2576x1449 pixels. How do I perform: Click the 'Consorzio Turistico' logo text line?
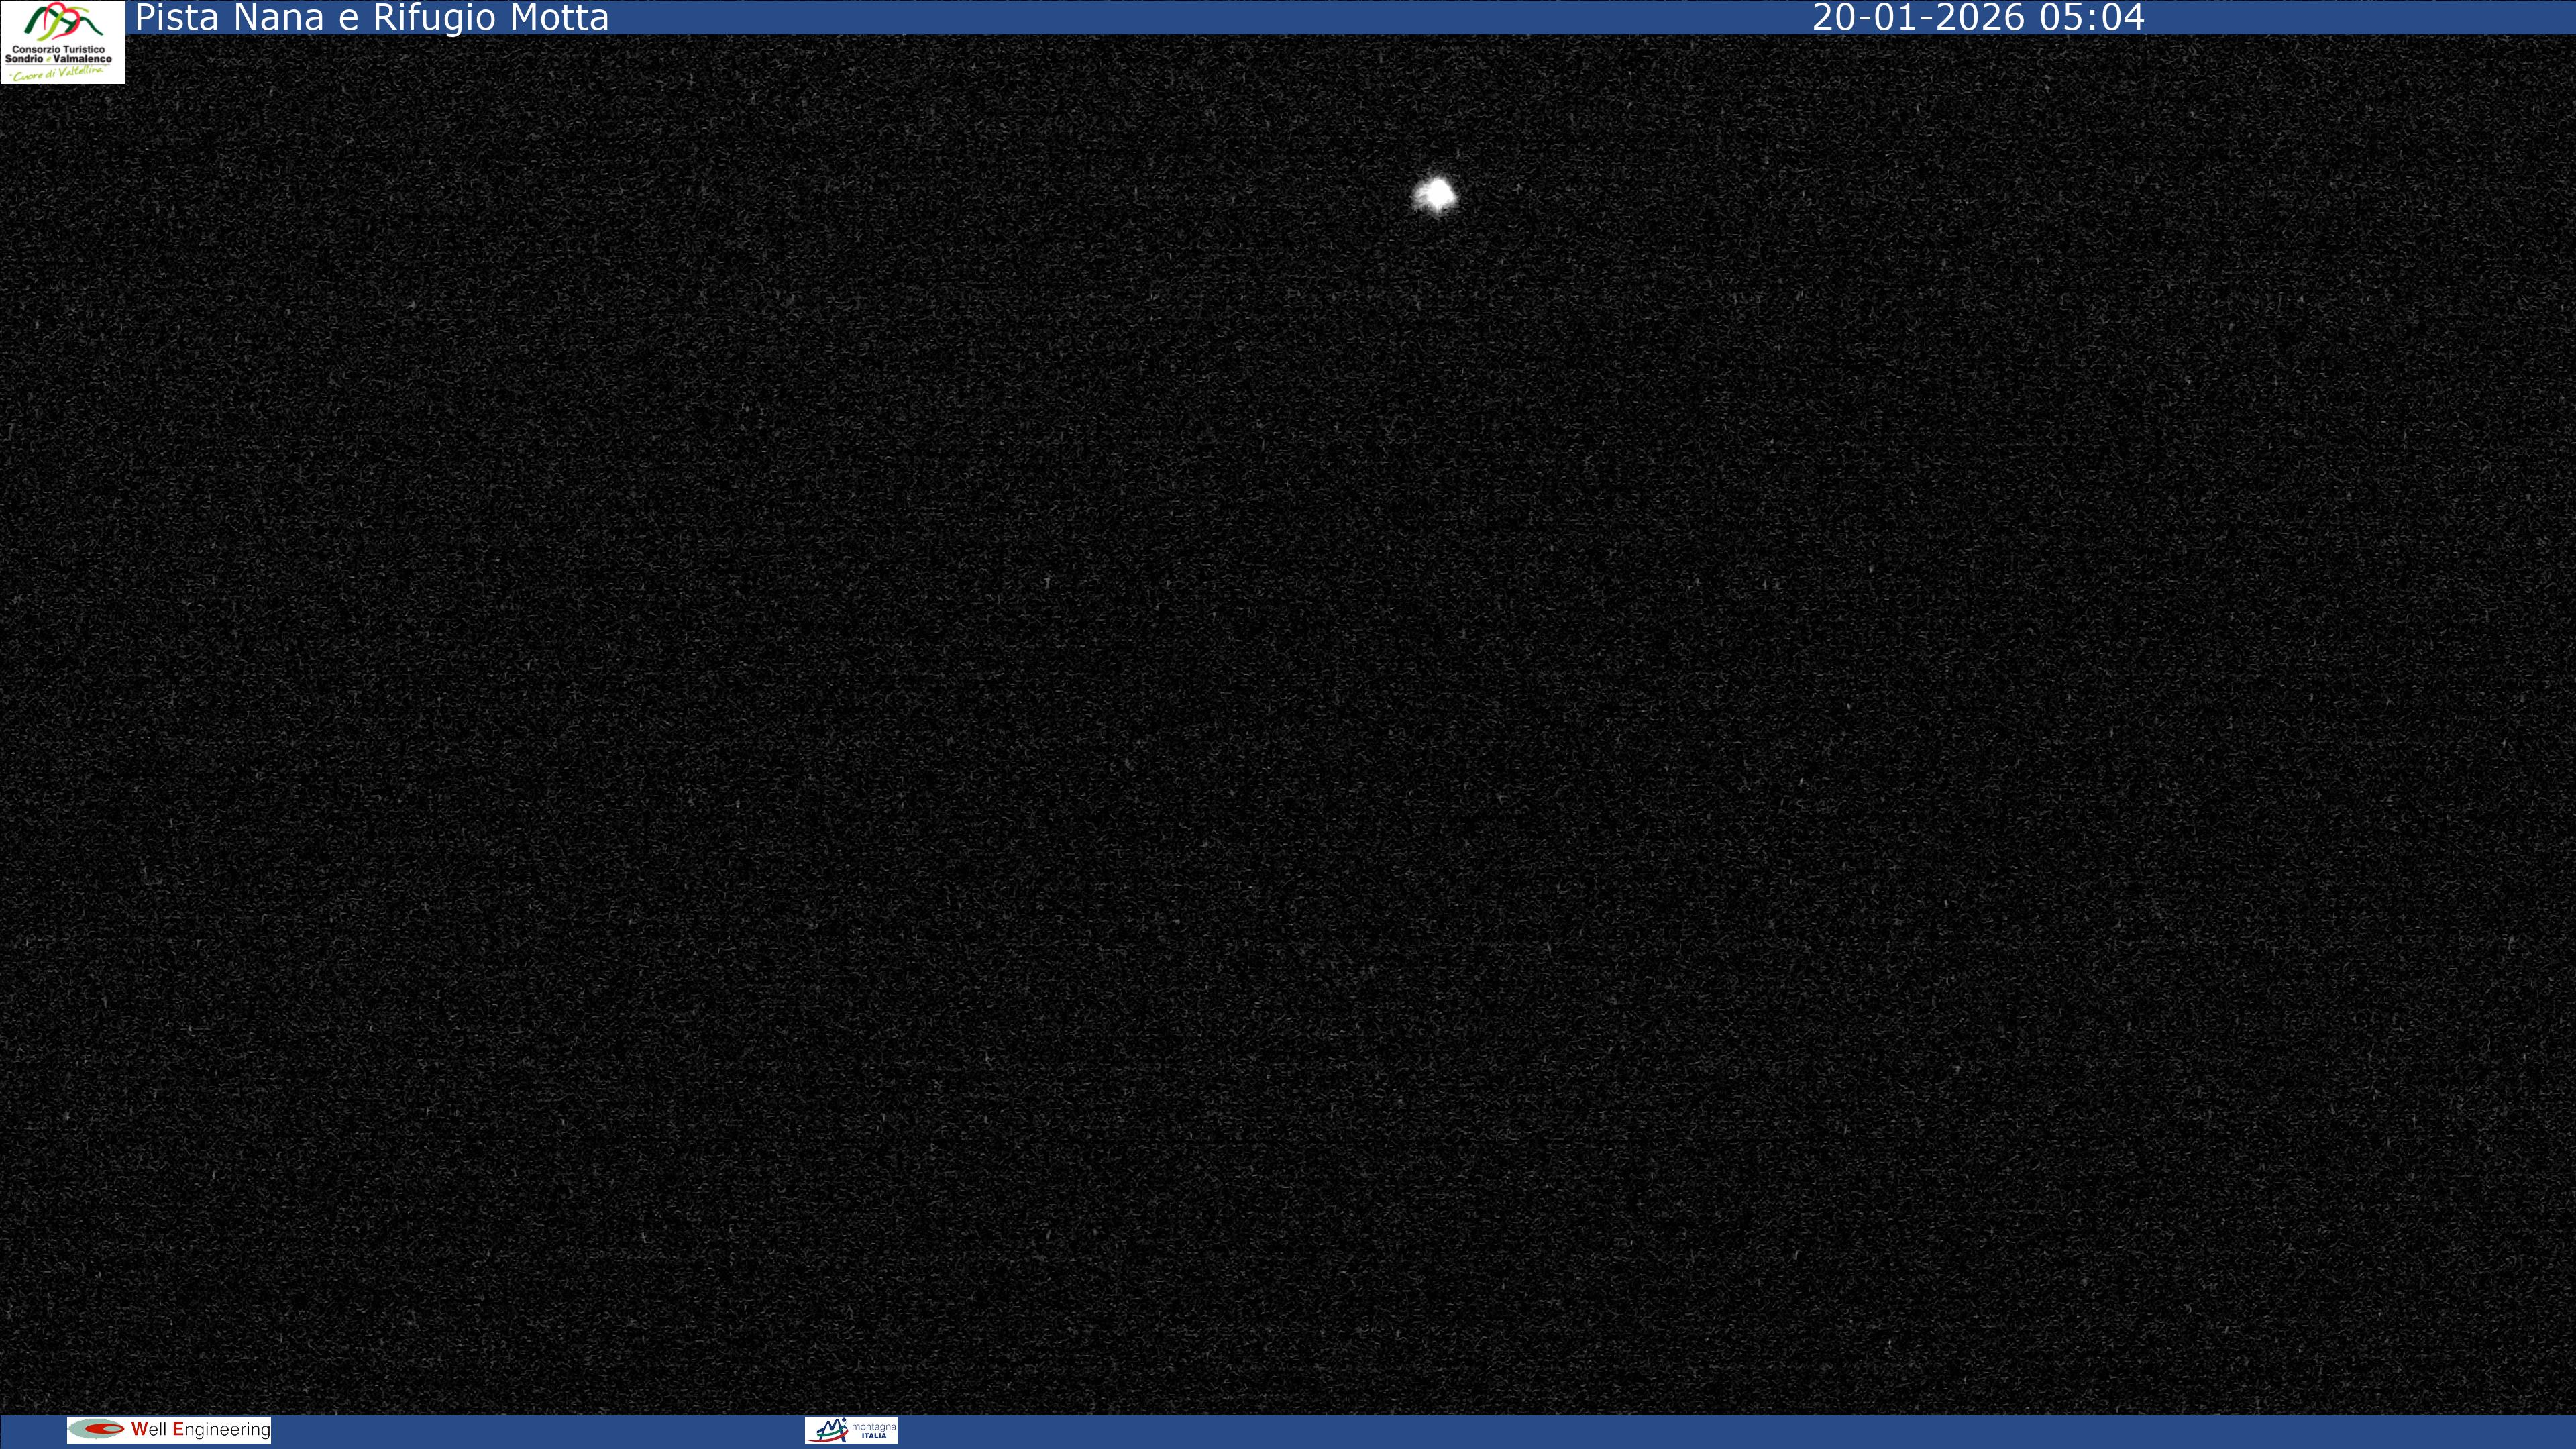[x=59, y=49]
